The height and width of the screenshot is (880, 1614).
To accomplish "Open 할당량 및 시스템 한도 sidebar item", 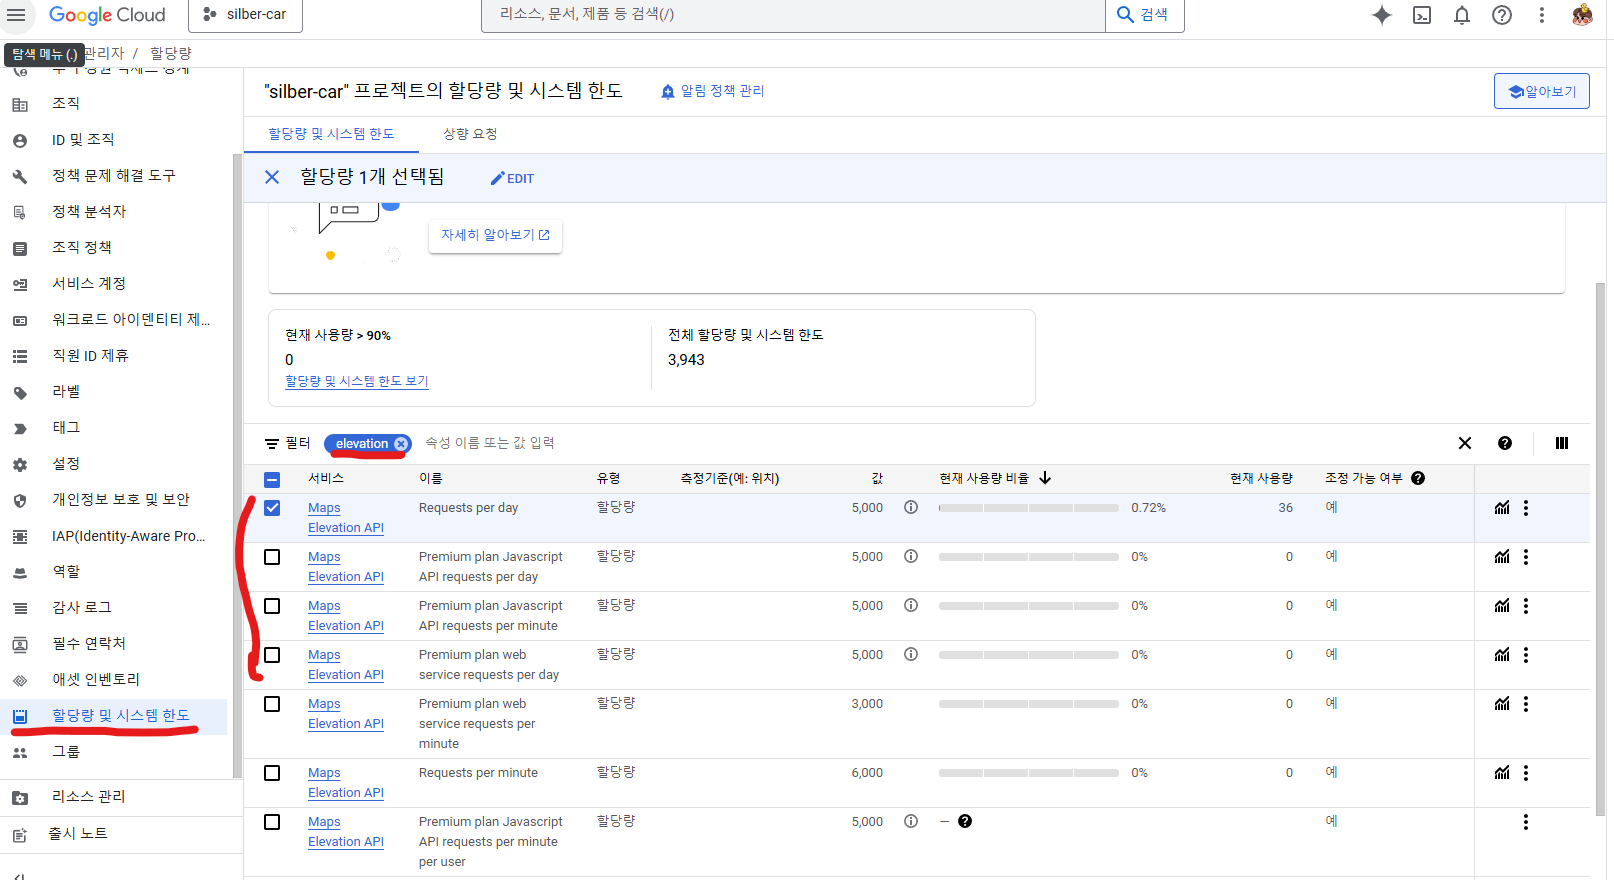I will 114,715.
